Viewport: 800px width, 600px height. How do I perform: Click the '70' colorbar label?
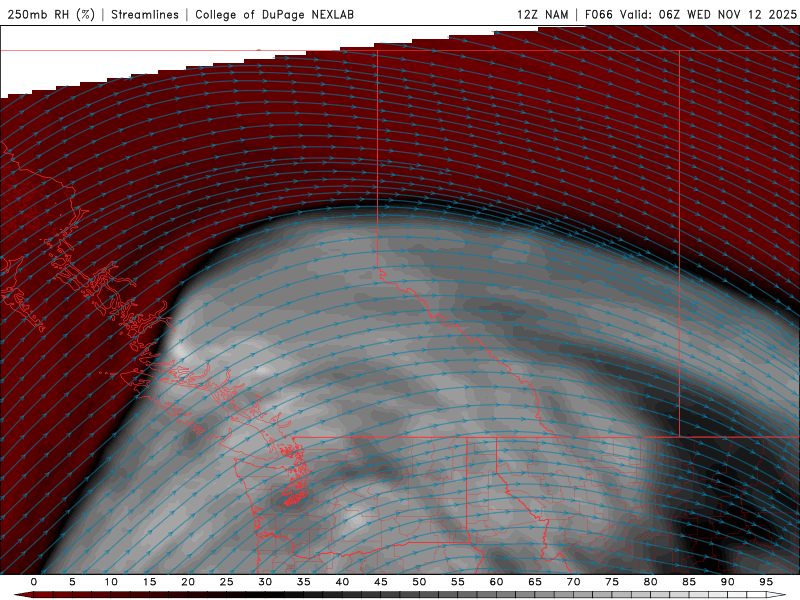click(573, 582)
